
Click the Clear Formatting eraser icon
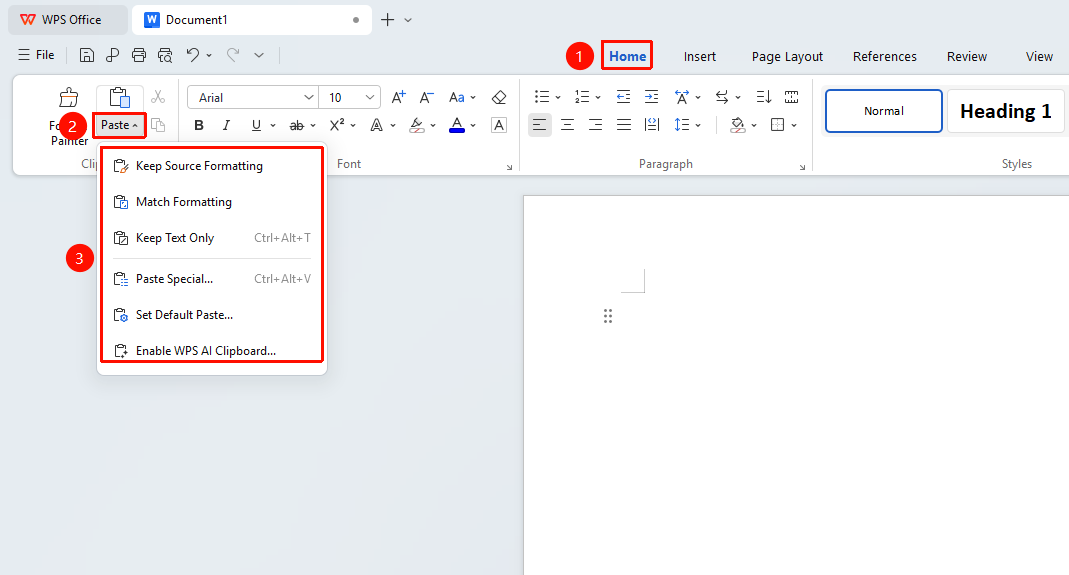pos(499,98)
